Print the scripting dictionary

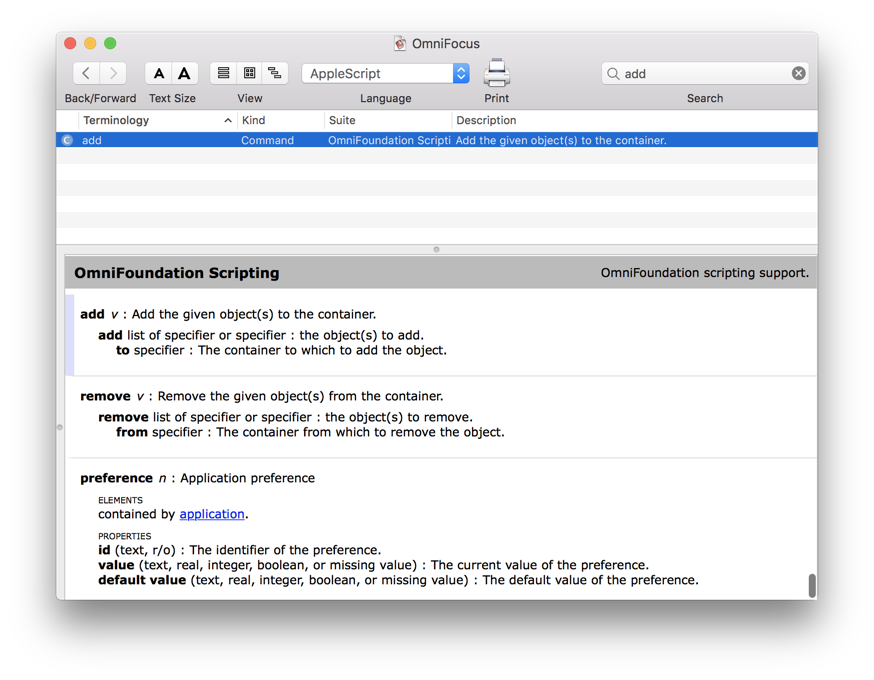(x=497, y=73)
